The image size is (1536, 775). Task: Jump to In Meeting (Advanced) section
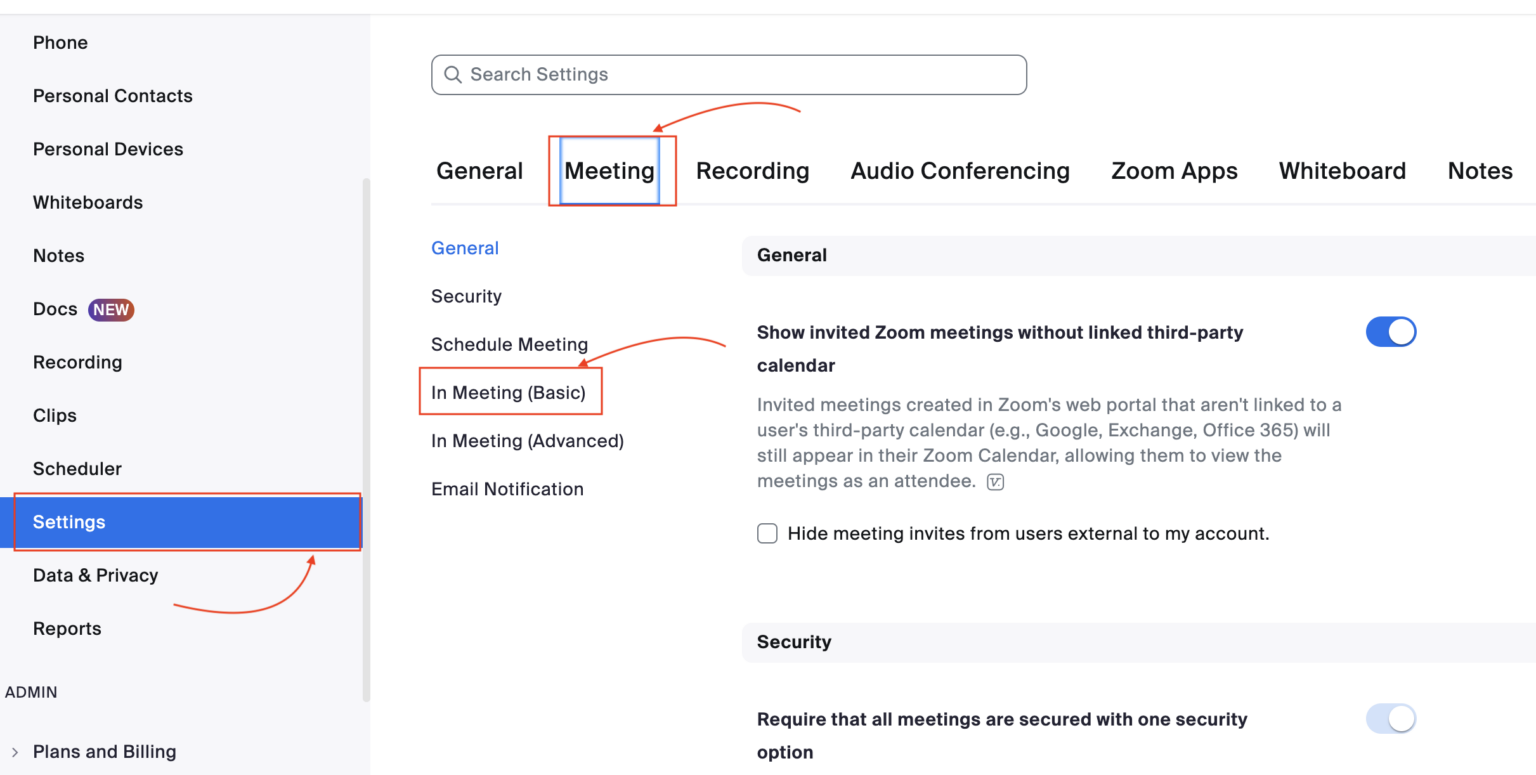click(527, 441)
